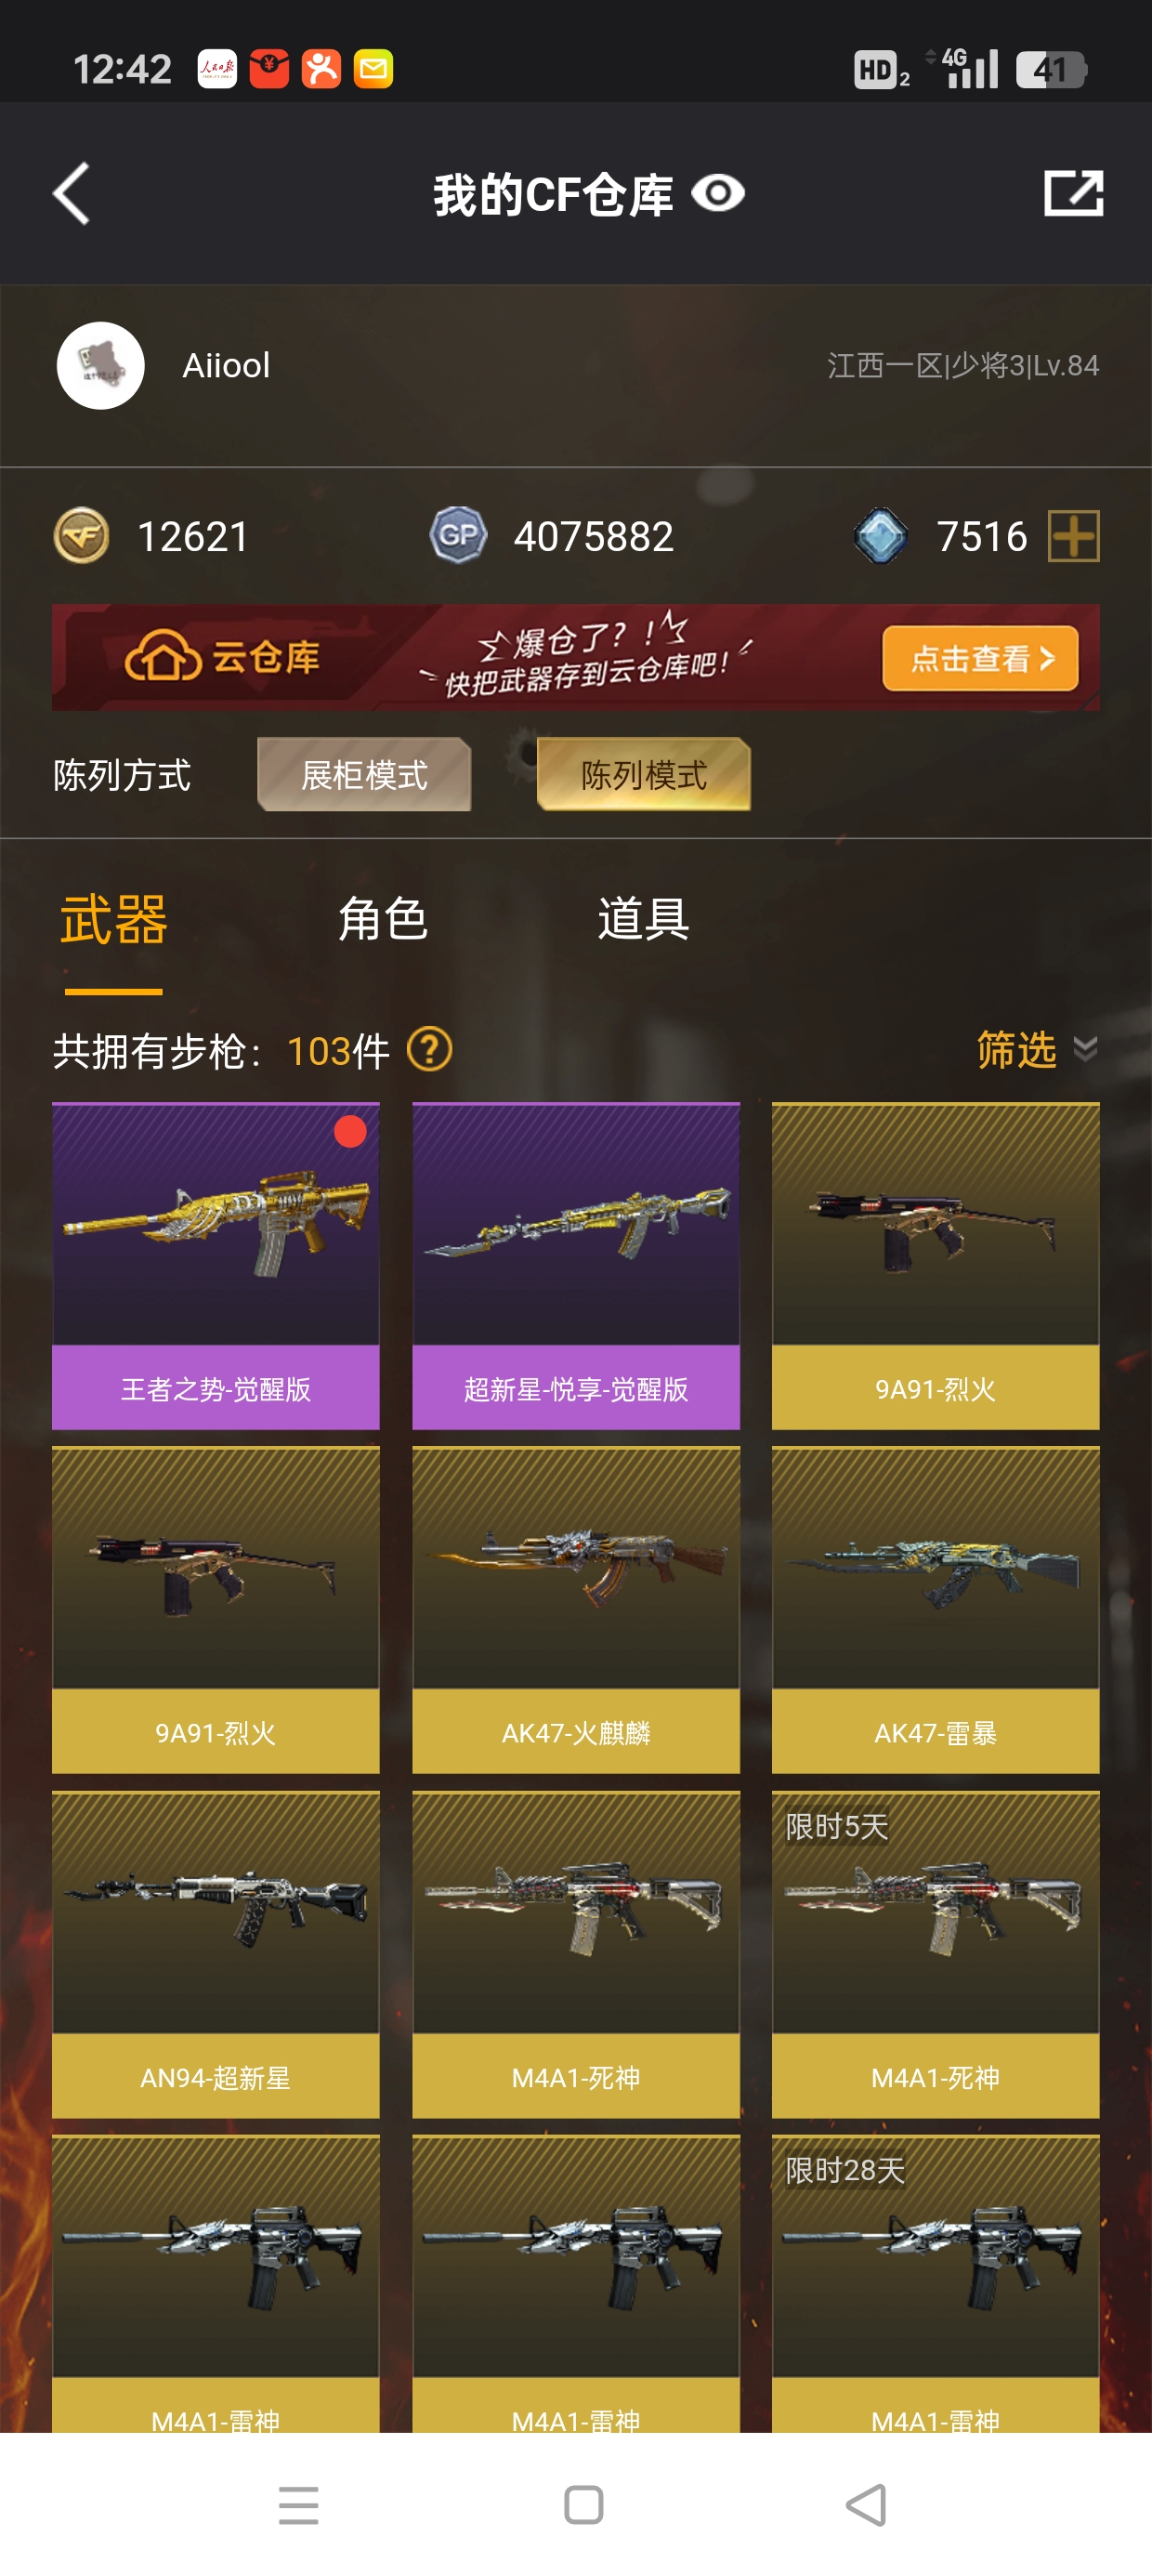
Task: Tap the 点击查看 button
Action: (x=980, y=658)
